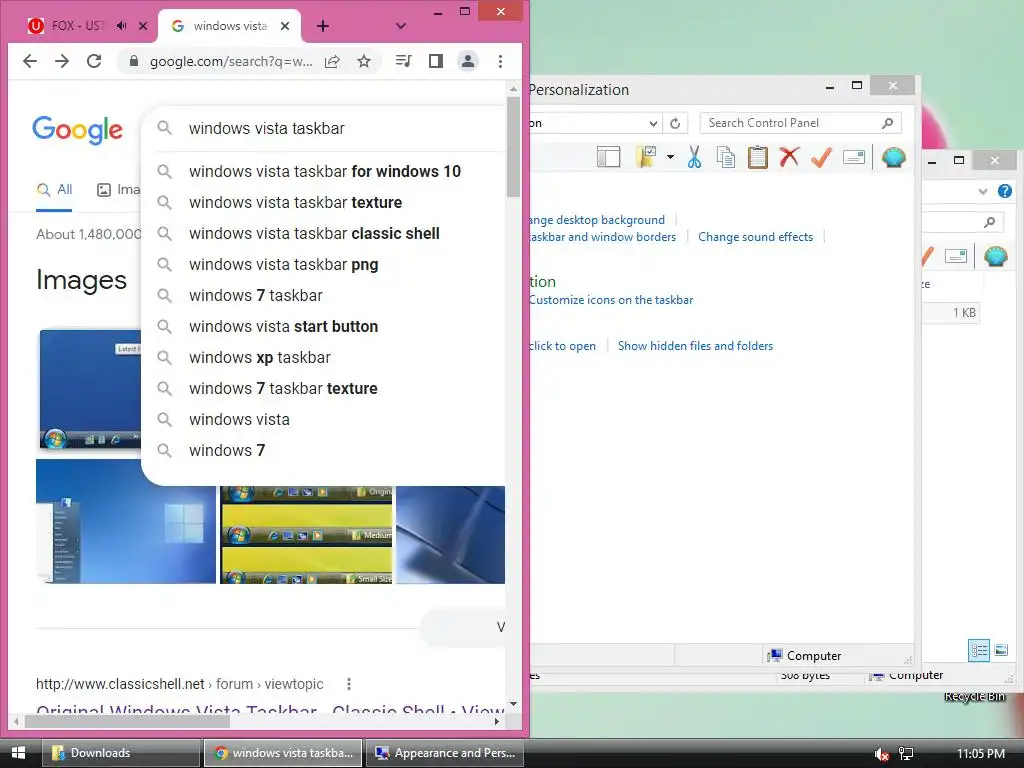Click the google.com address bar
Image resolution: width=1024 pixels, height=768 pixels.
231,61
